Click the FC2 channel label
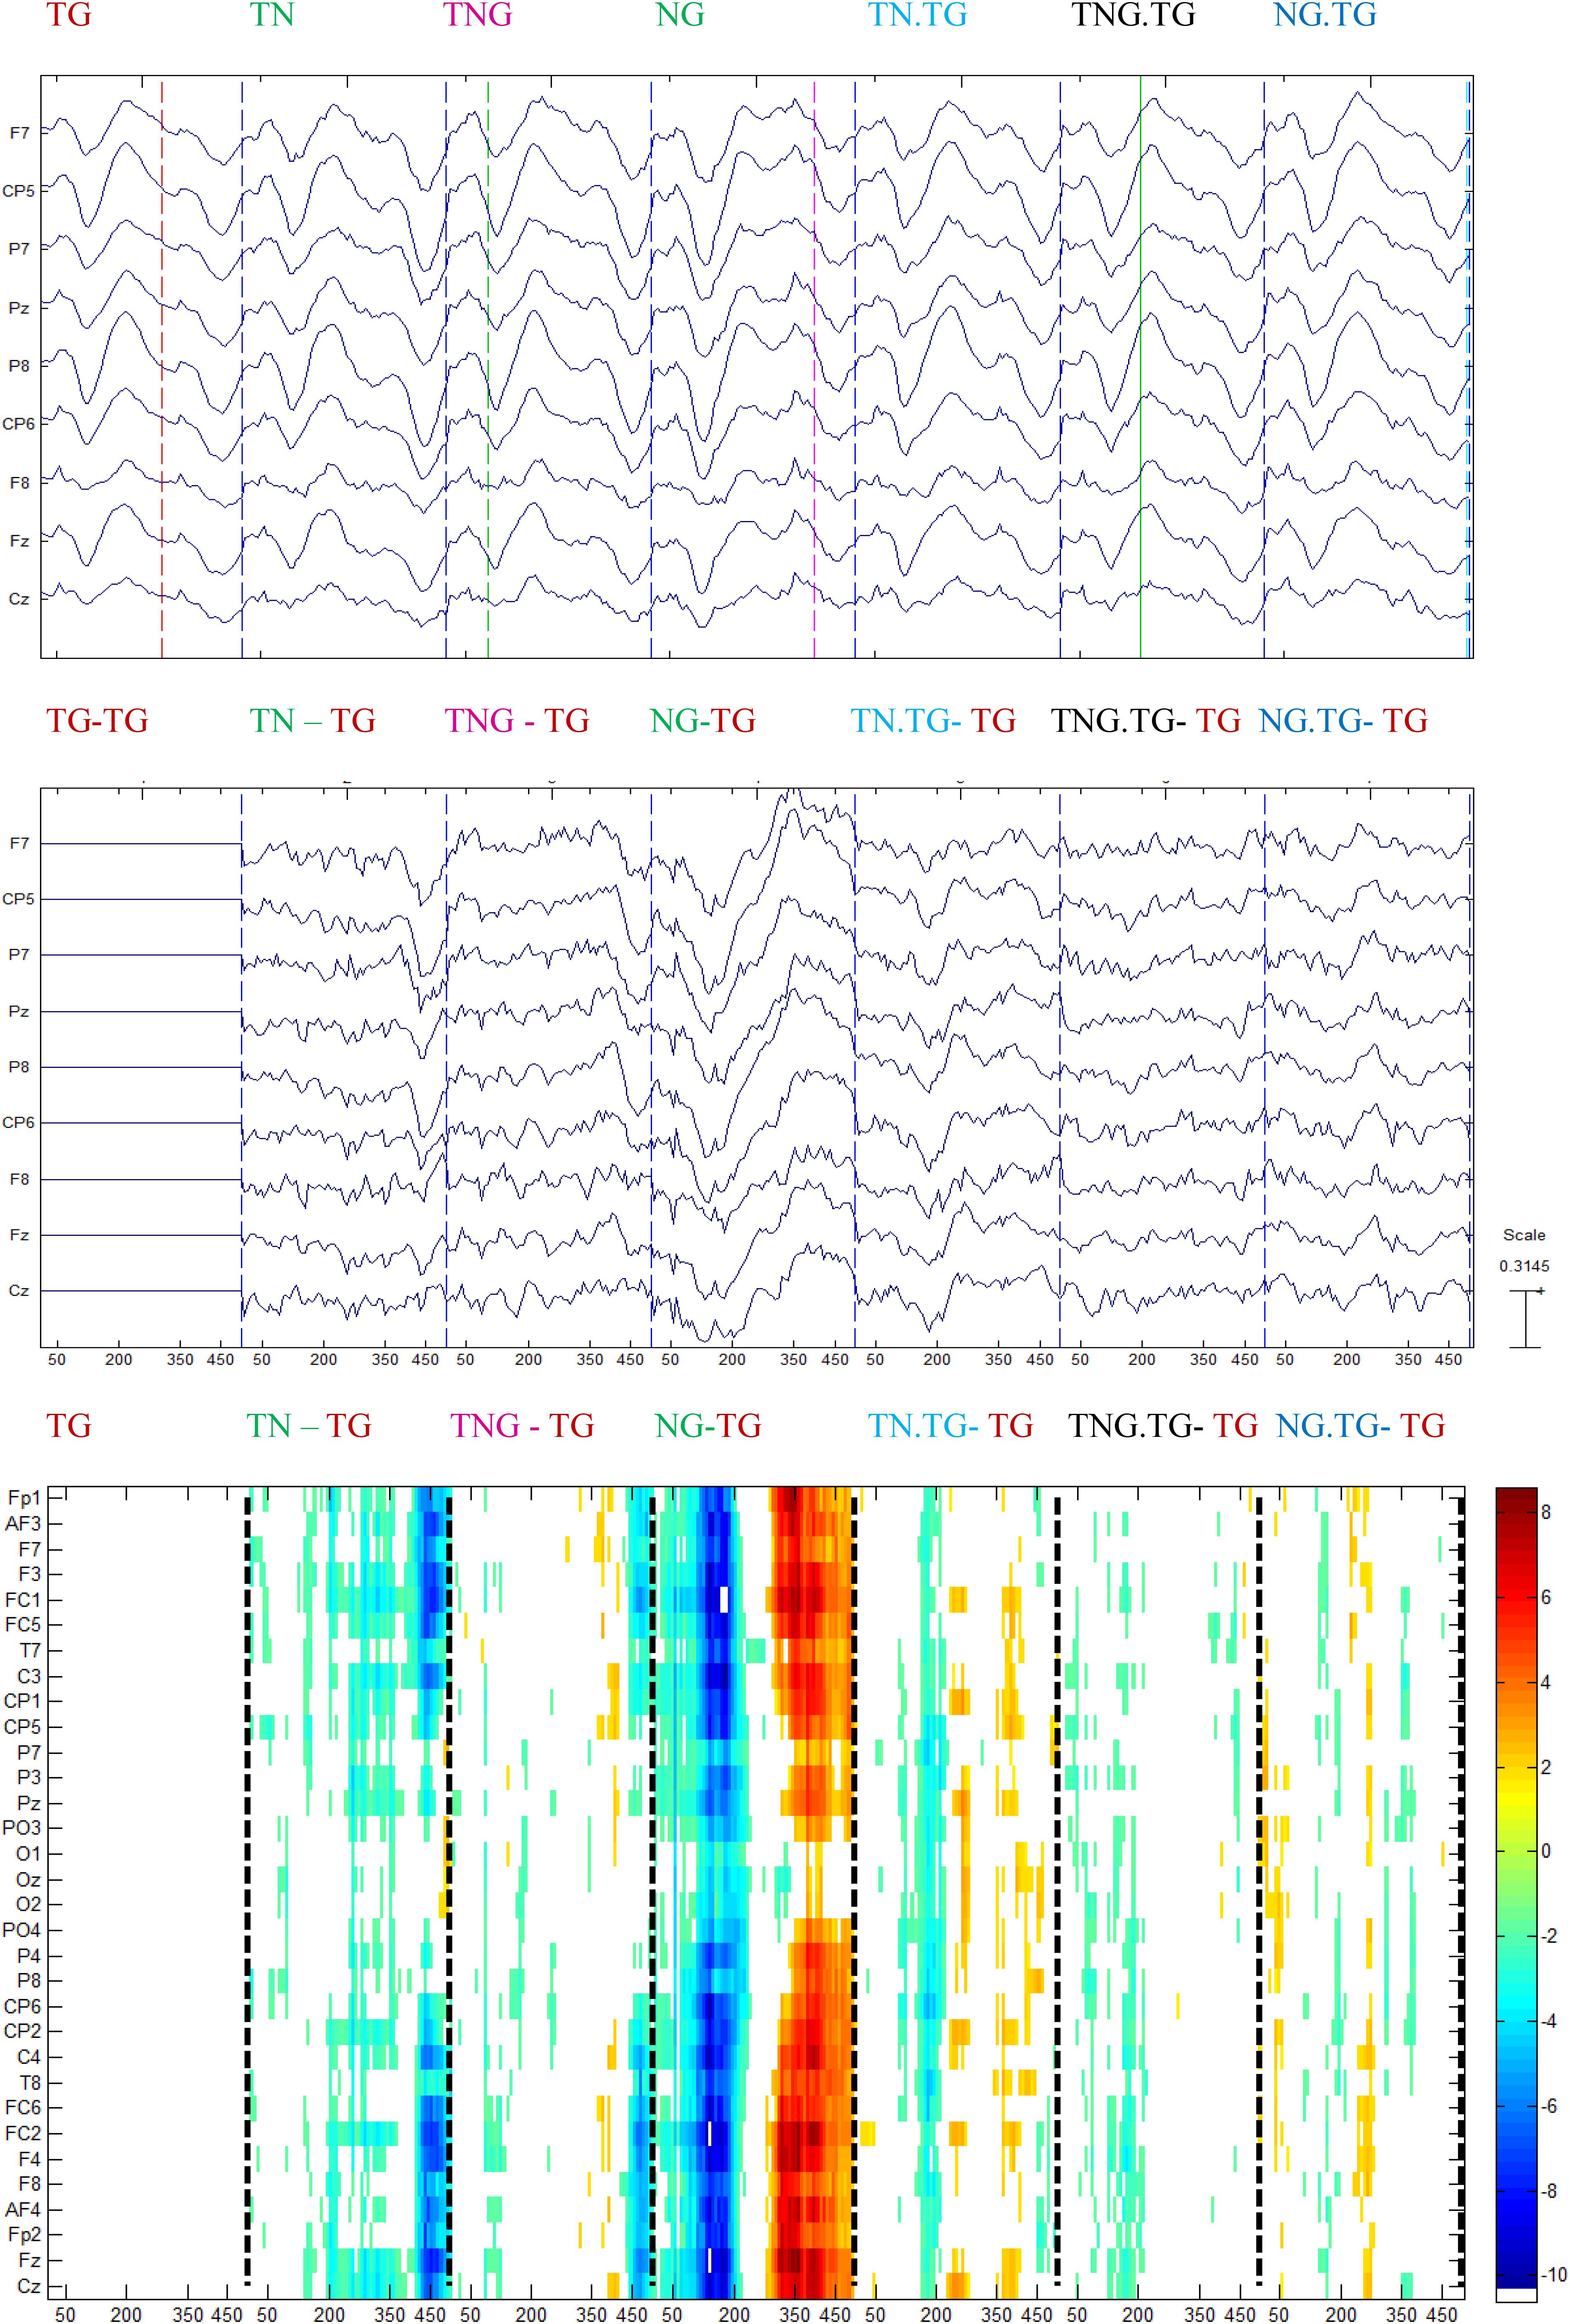This screenshot has height=2324, width=1570. (x=23, y=2133)
